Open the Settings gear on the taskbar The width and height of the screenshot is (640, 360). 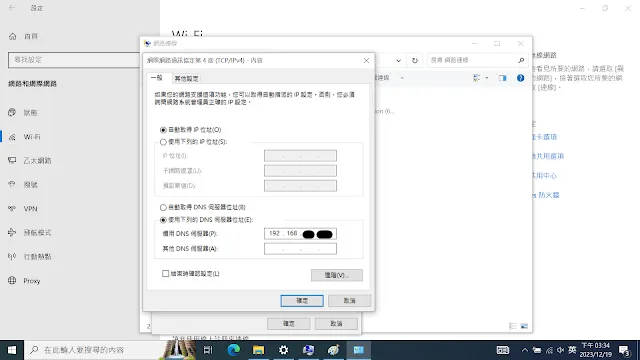point(283,350)
